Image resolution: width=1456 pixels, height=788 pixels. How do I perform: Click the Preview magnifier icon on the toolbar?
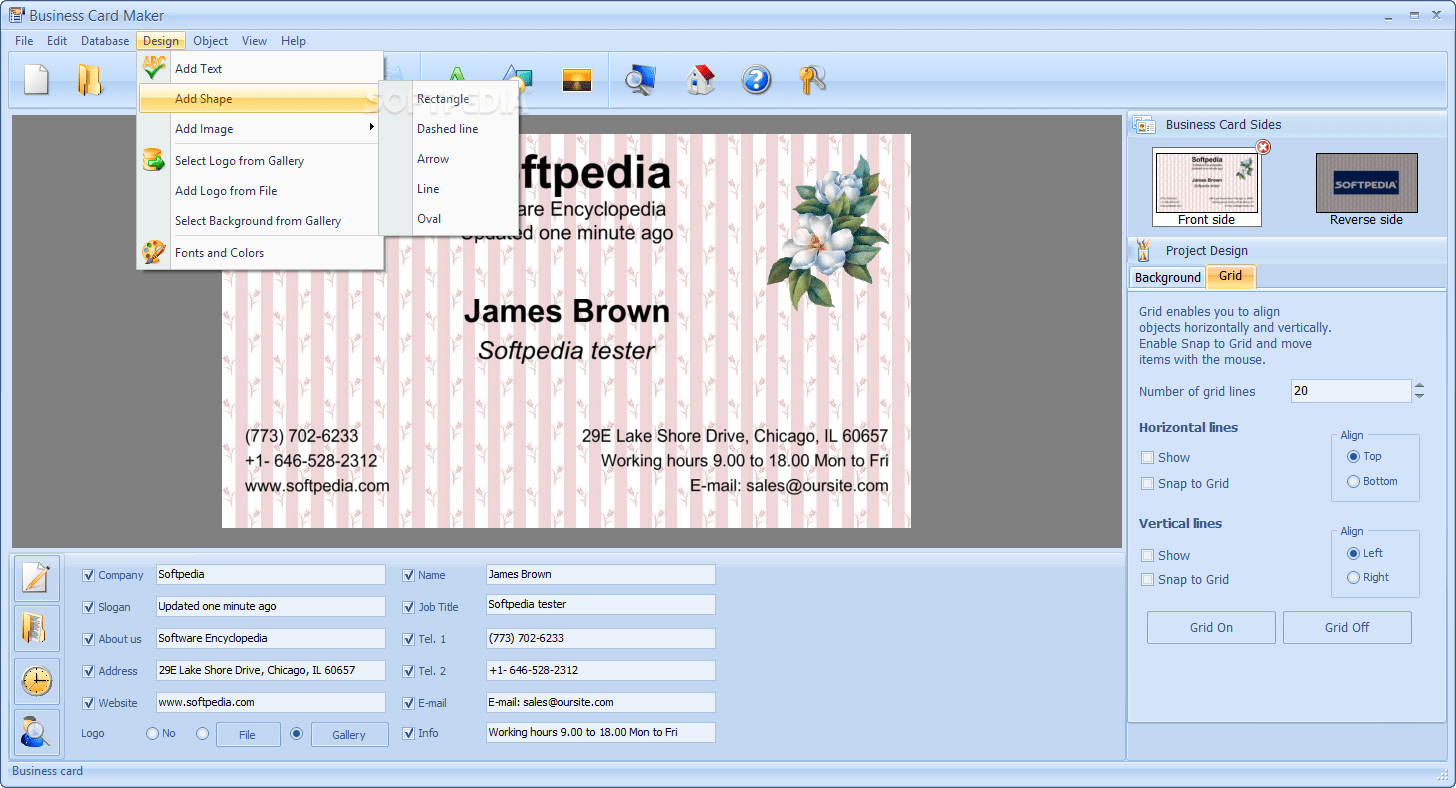pyautogui.click(x=640, y=80)
